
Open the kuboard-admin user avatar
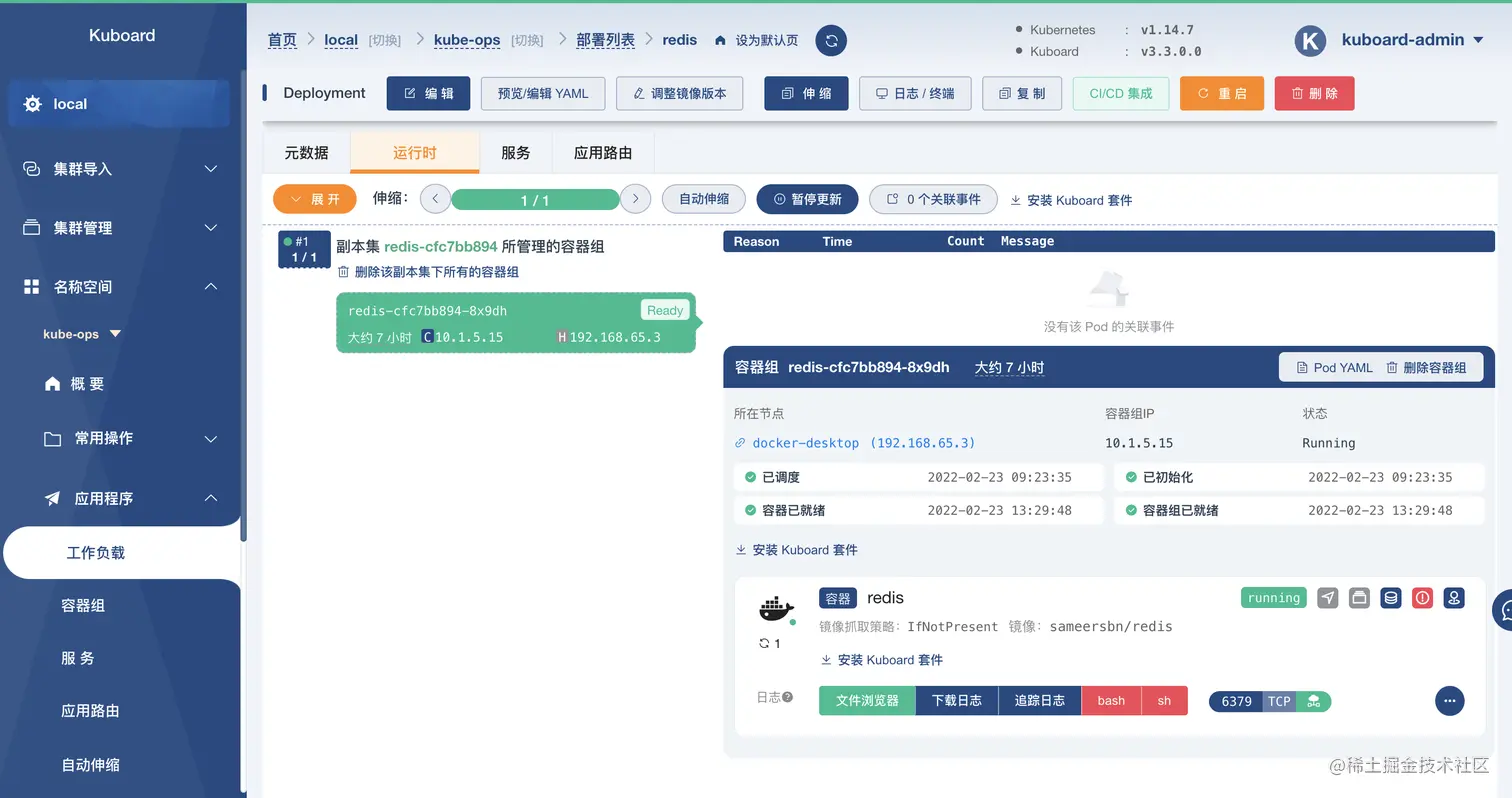tap(1310, 41)
